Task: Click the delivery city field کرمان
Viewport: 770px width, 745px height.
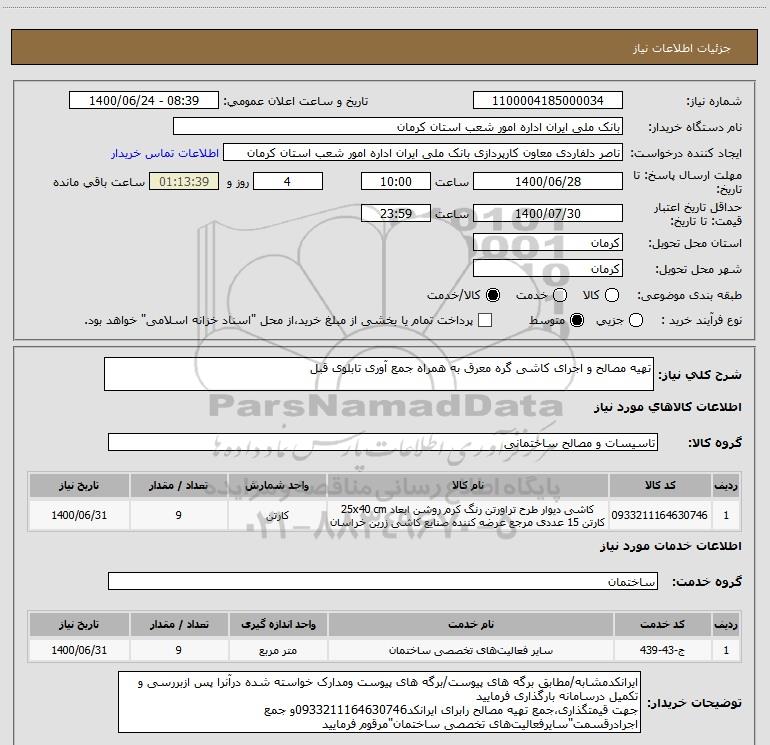Action: click(548, 269)
